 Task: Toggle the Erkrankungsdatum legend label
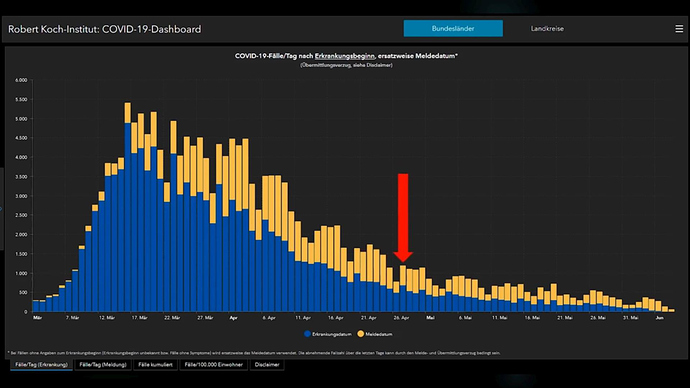332,334
